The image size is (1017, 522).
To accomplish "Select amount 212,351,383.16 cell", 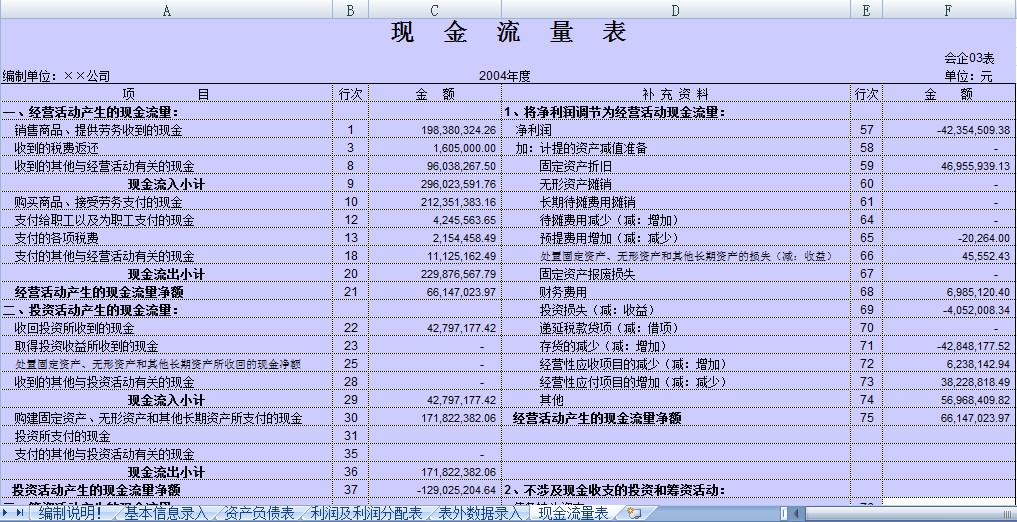I will (x=435, y=202).
